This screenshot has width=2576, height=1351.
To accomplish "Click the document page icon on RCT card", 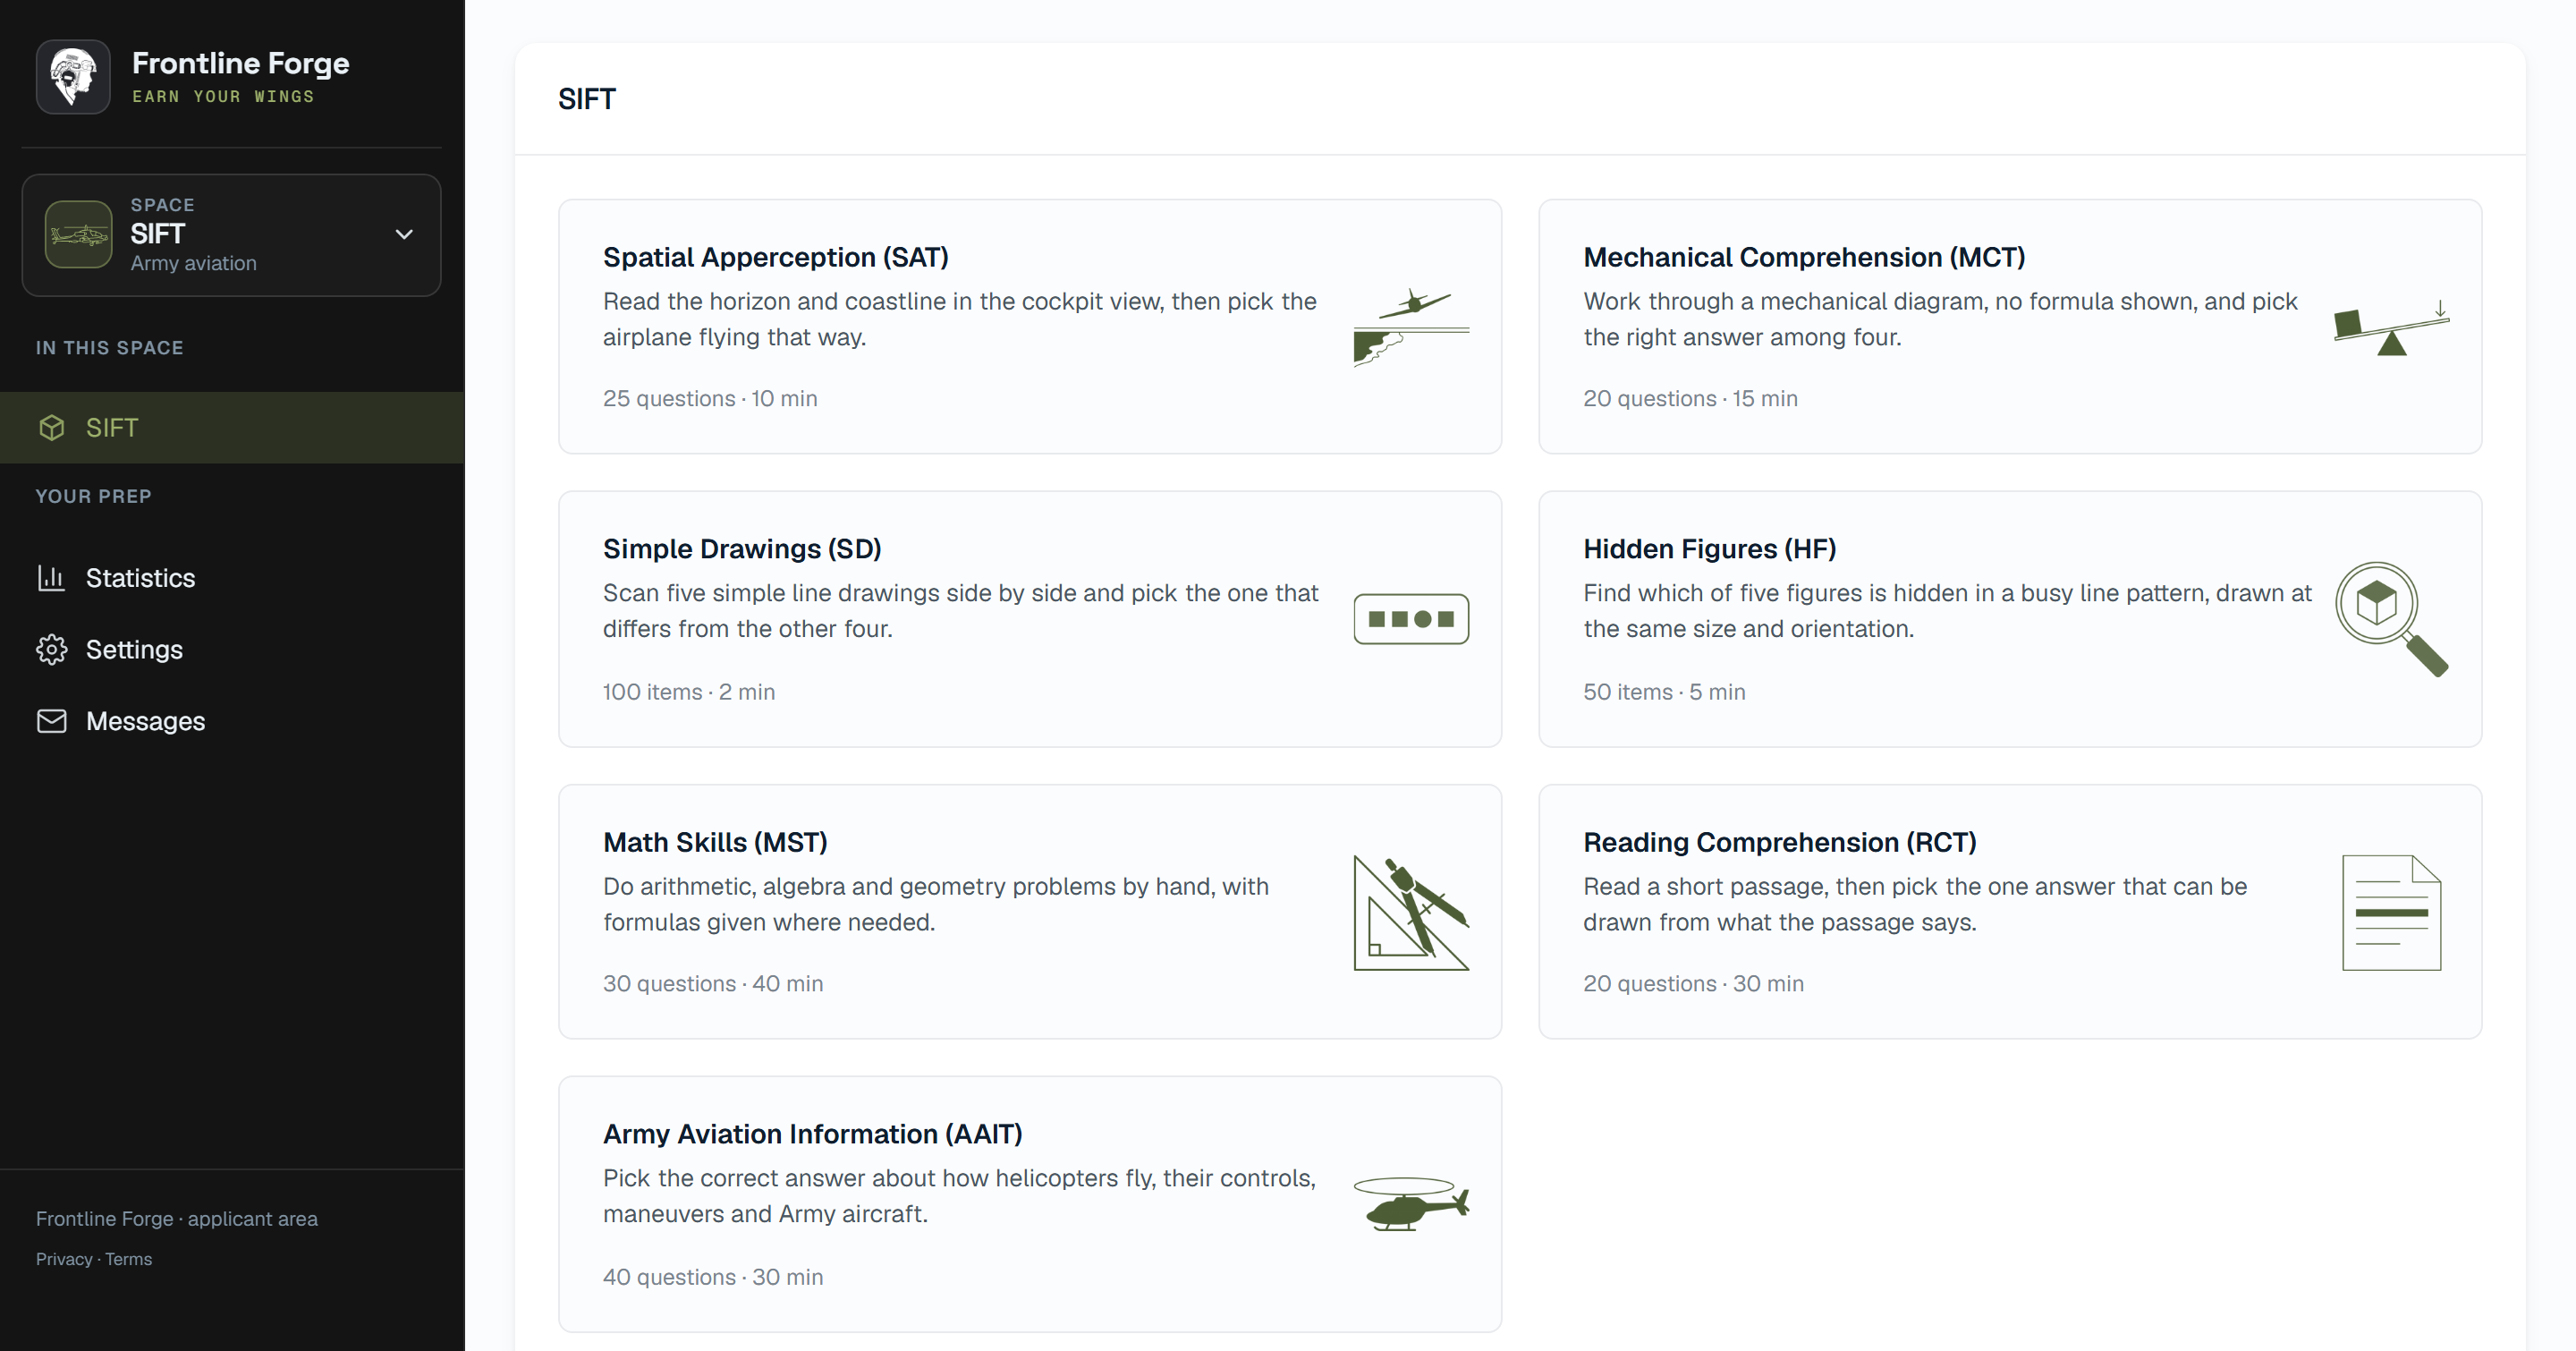I will click(2391, 912).
